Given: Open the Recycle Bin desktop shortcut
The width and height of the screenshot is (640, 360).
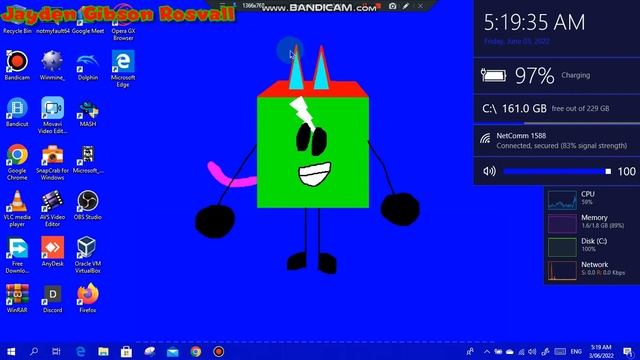Looking at the screenshot, I should 17,20.
